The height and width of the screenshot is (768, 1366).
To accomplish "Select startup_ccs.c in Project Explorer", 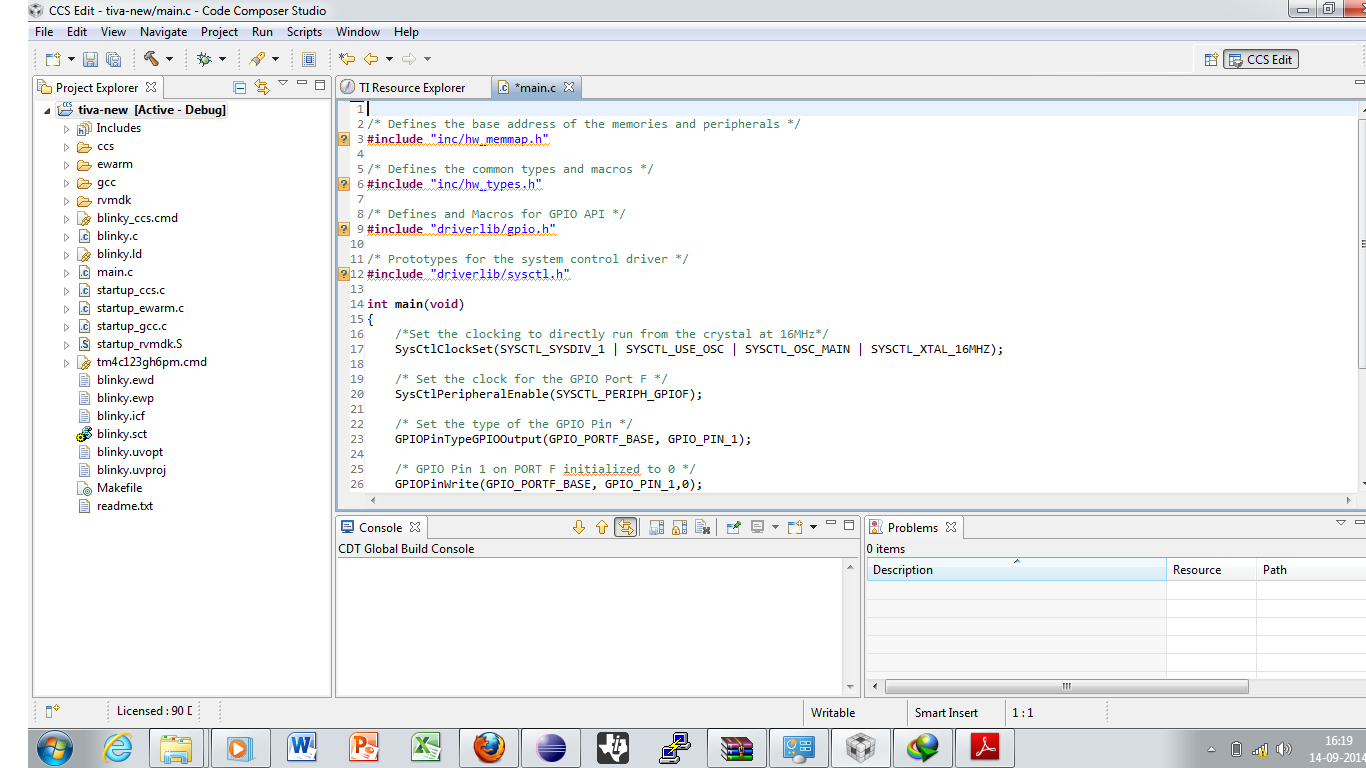I will coord(130,290).
